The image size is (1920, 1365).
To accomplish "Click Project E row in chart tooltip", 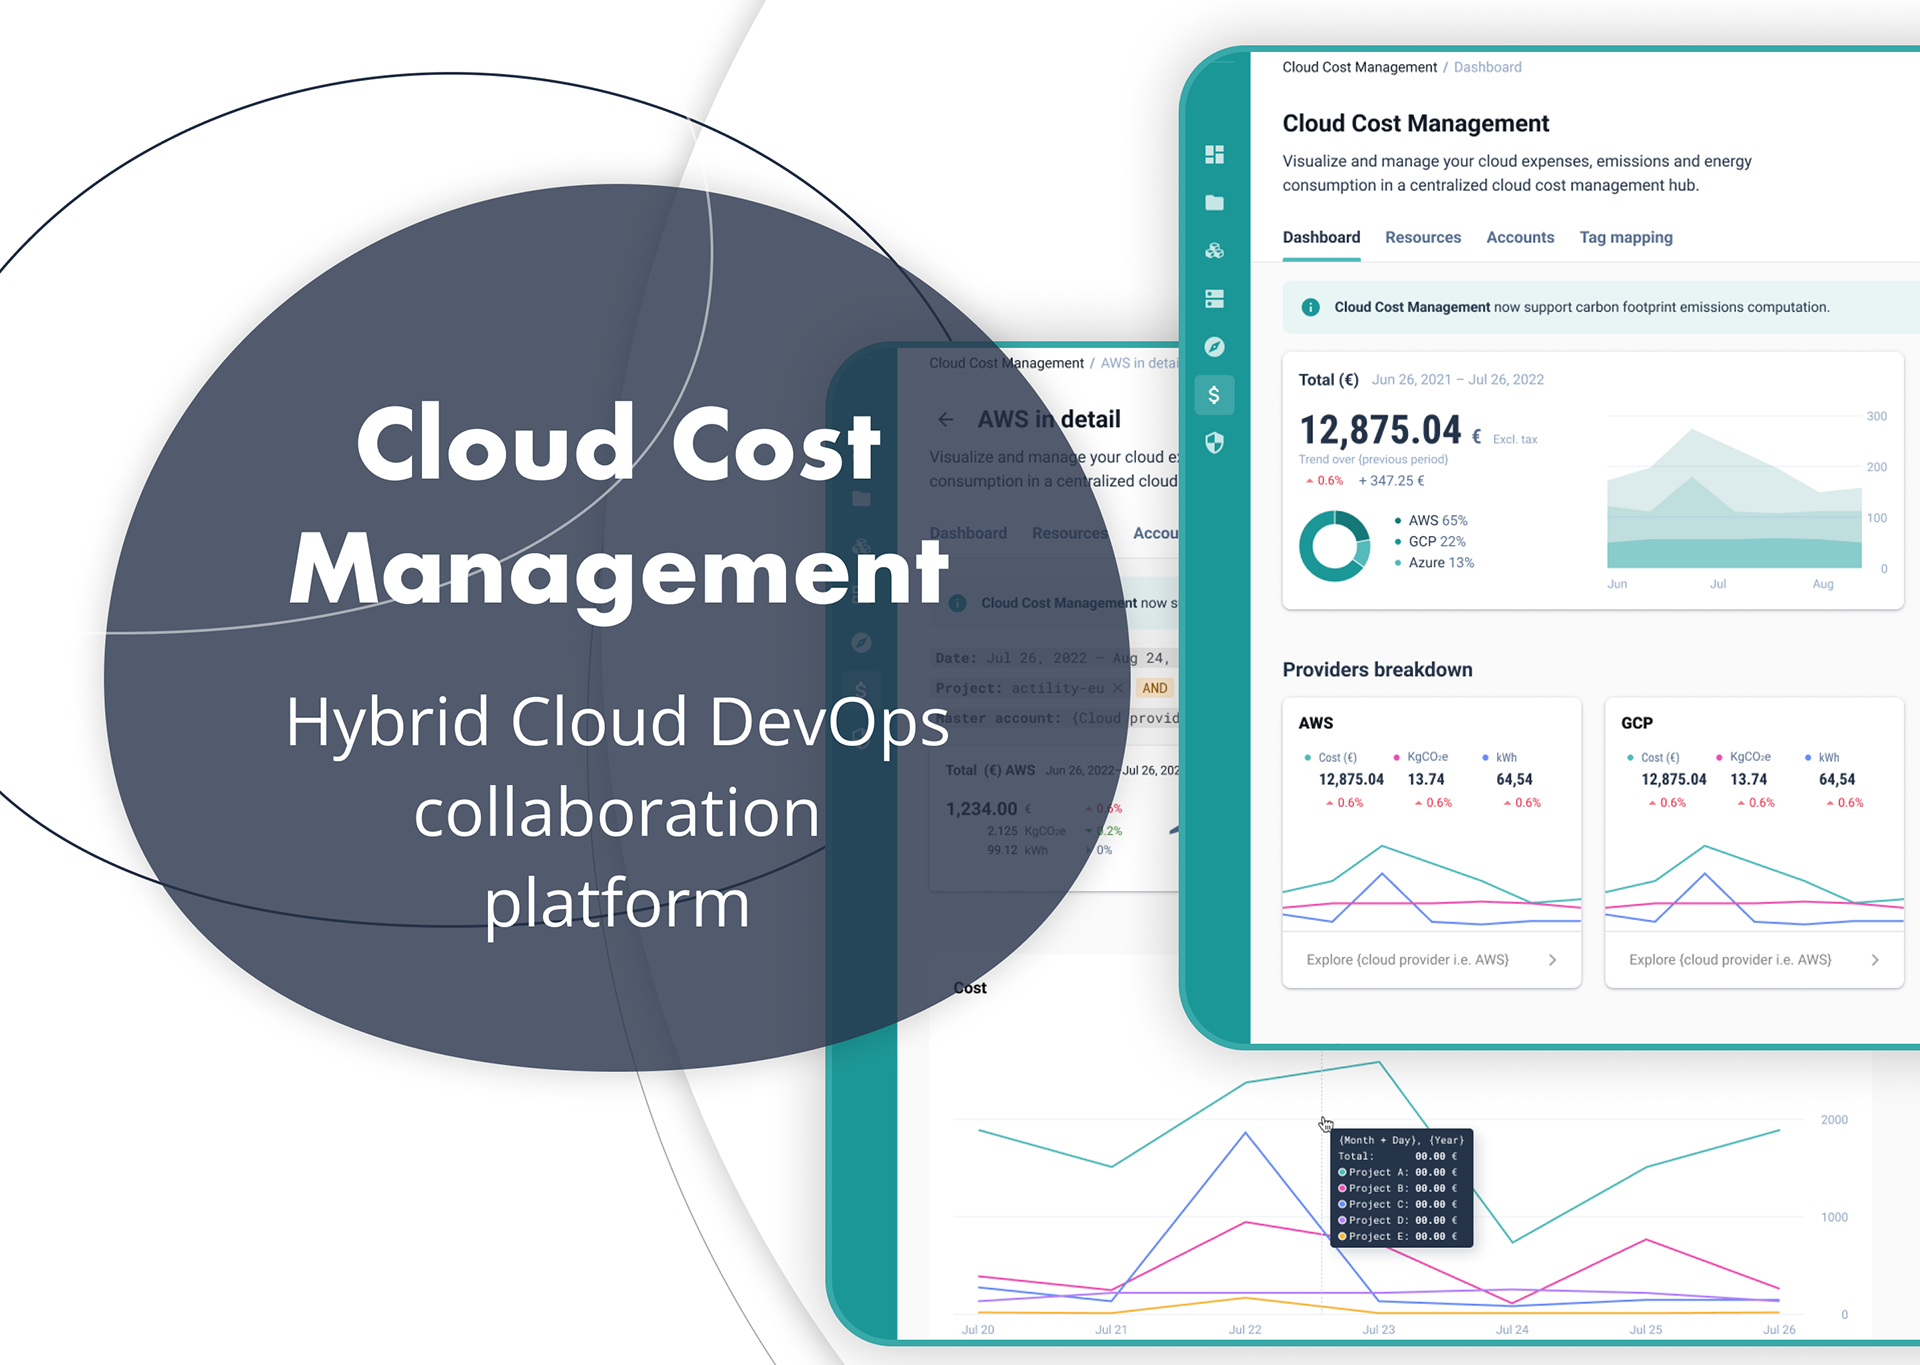I will click(1398, 1236).
